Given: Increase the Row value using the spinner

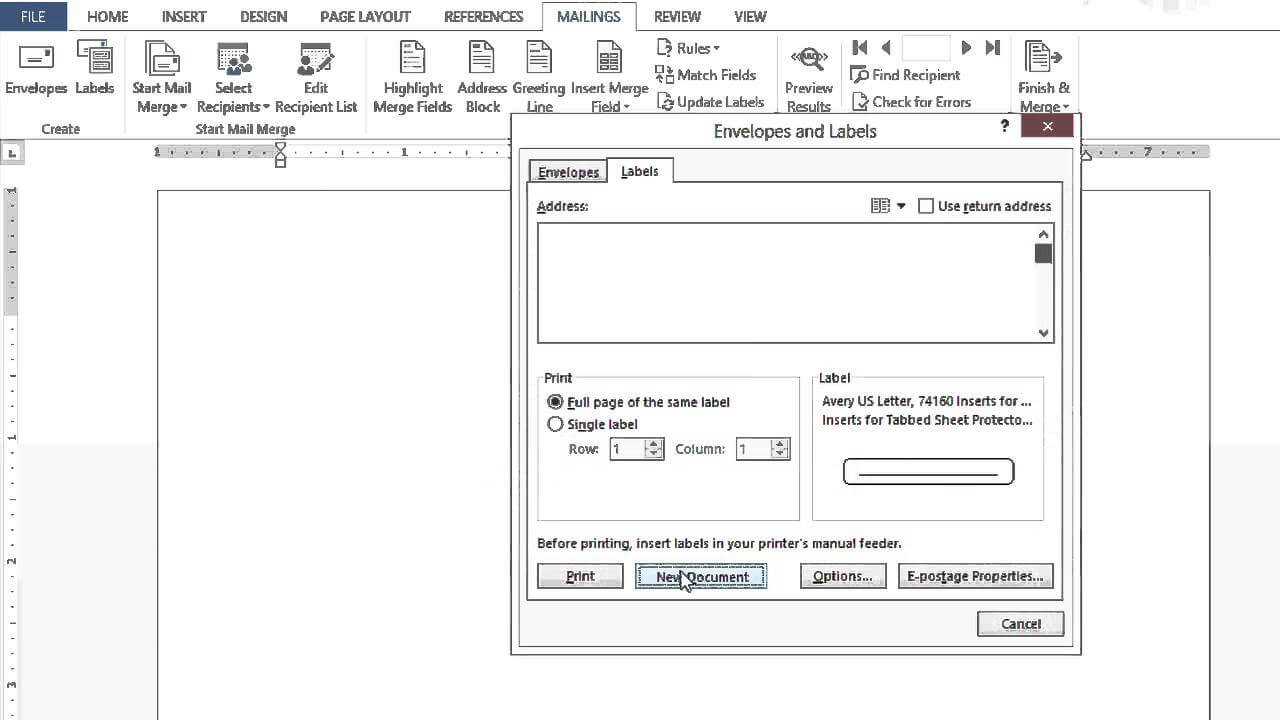Looking at the screenshot, I should pos(653,444).
